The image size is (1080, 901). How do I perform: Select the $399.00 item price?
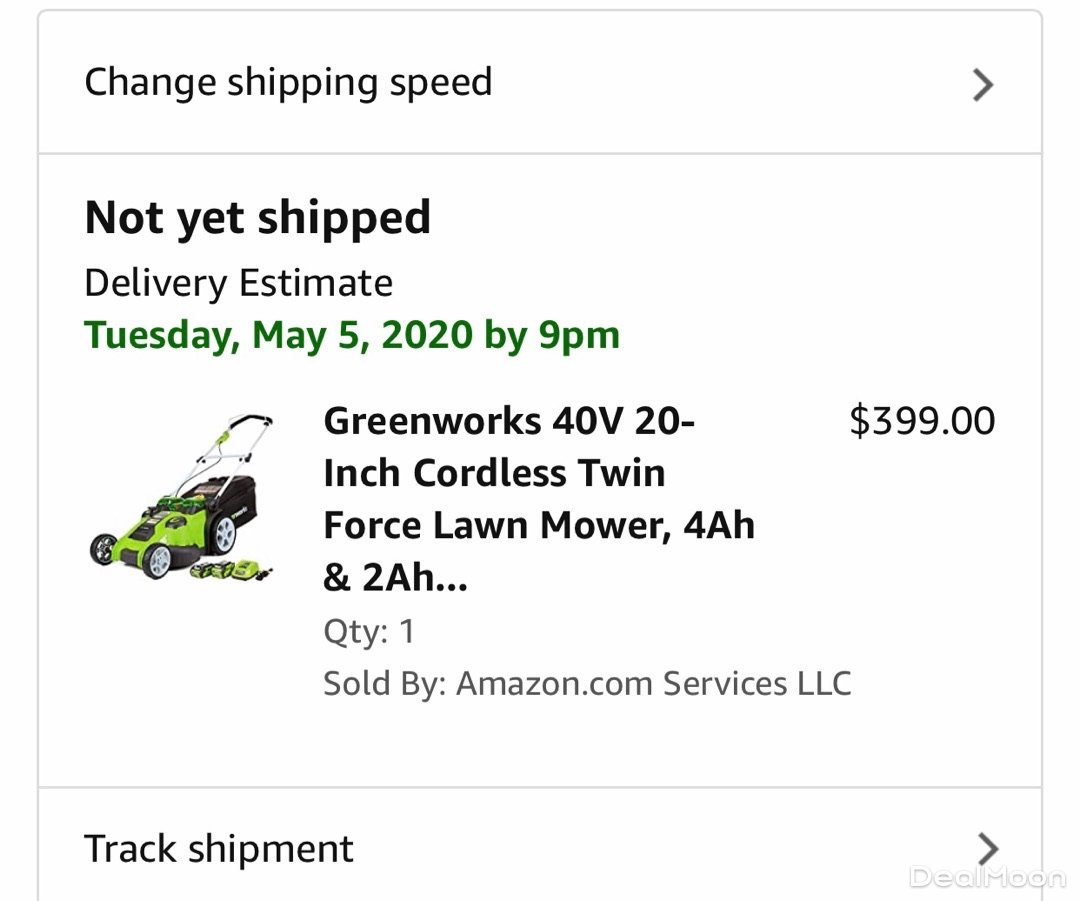click(x=922, y=421)
